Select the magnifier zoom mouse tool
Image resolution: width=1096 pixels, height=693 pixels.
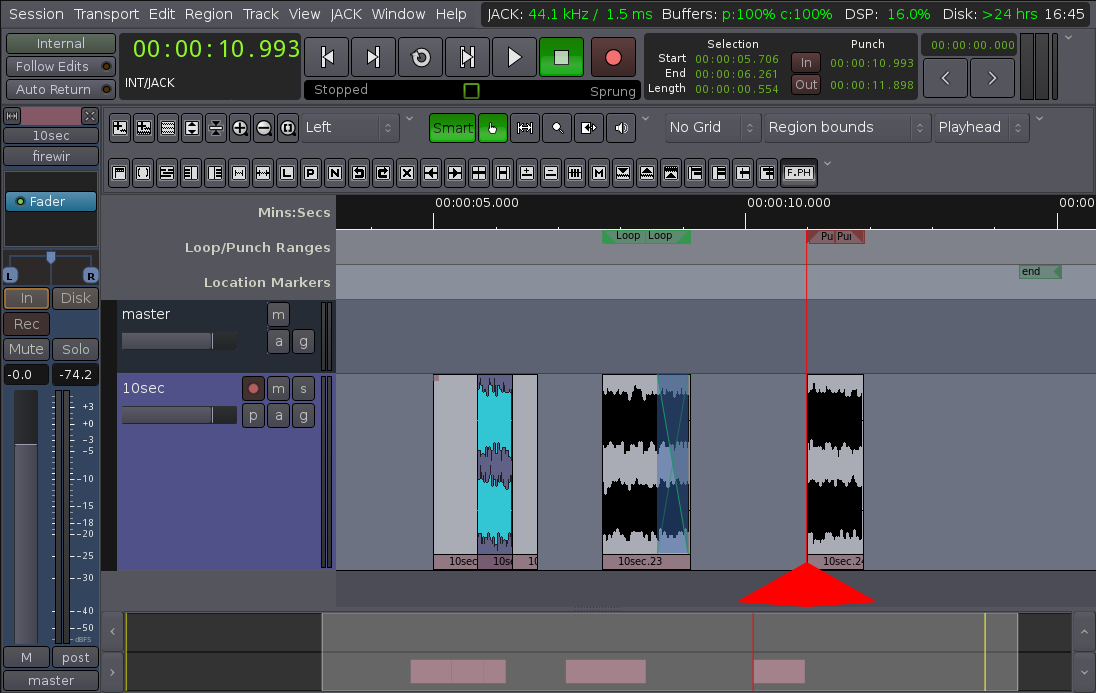(557, 128)
